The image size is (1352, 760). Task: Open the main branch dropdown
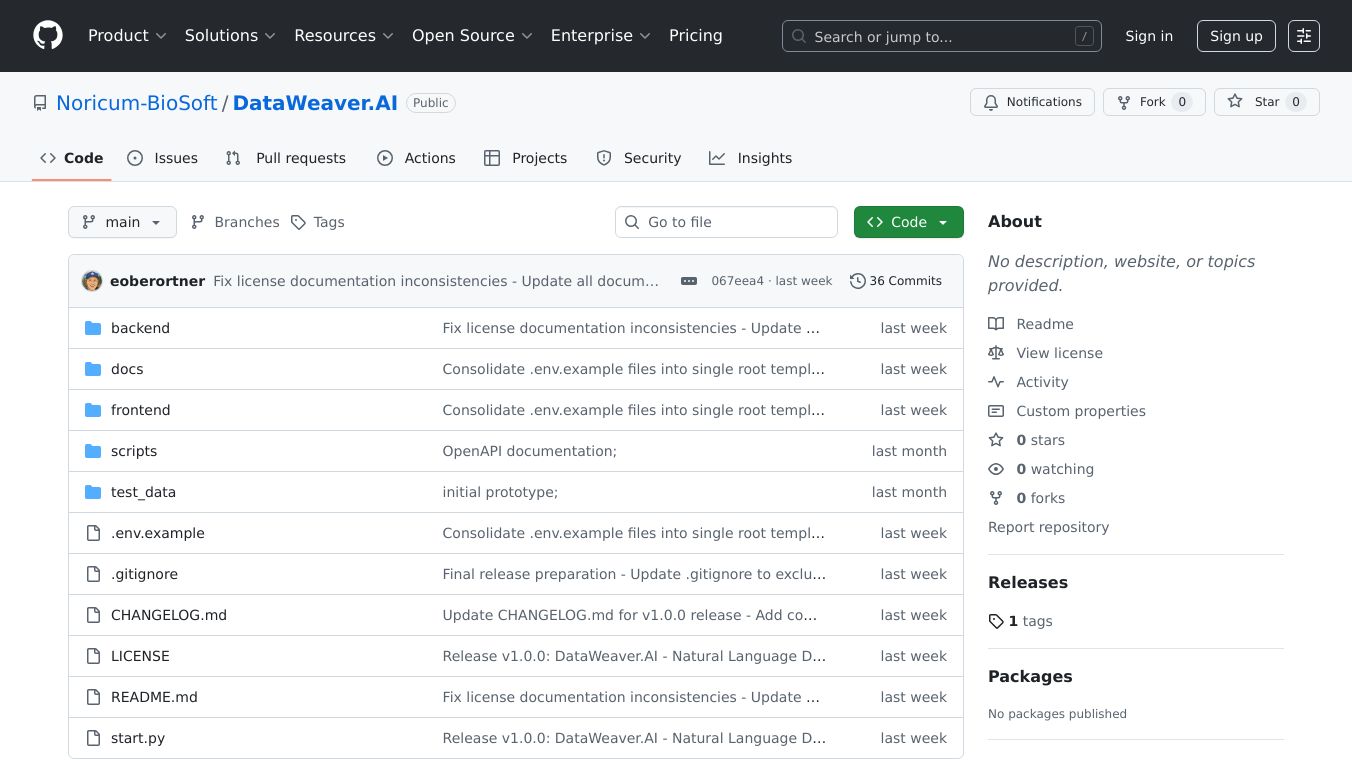(x=122, y=222)
